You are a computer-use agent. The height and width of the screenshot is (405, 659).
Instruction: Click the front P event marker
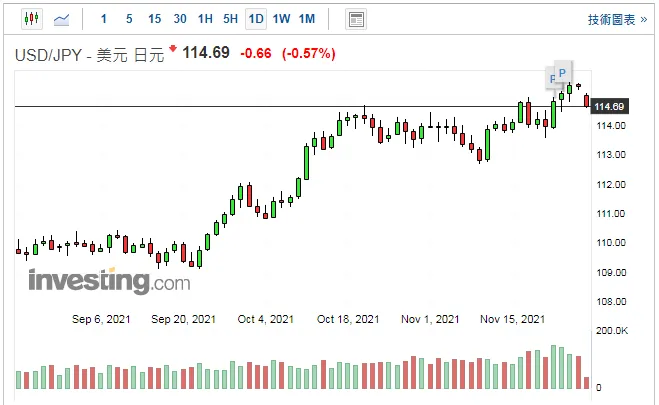(562, 73)
